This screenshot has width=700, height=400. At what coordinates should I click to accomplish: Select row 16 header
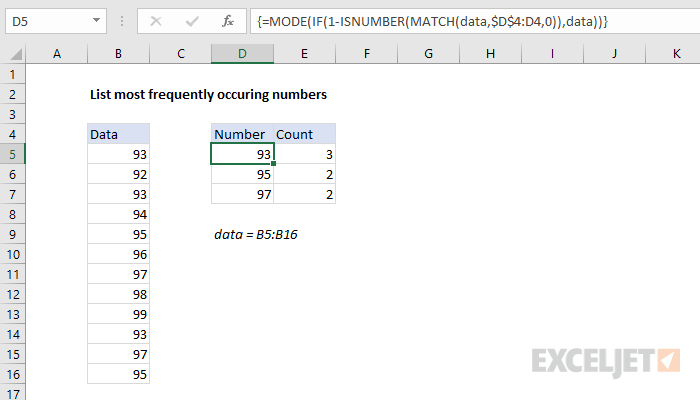(x=12, y=374)
